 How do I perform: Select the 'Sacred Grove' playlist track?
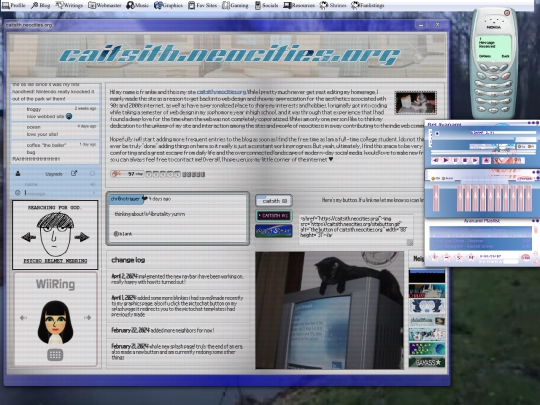point(480,246)
